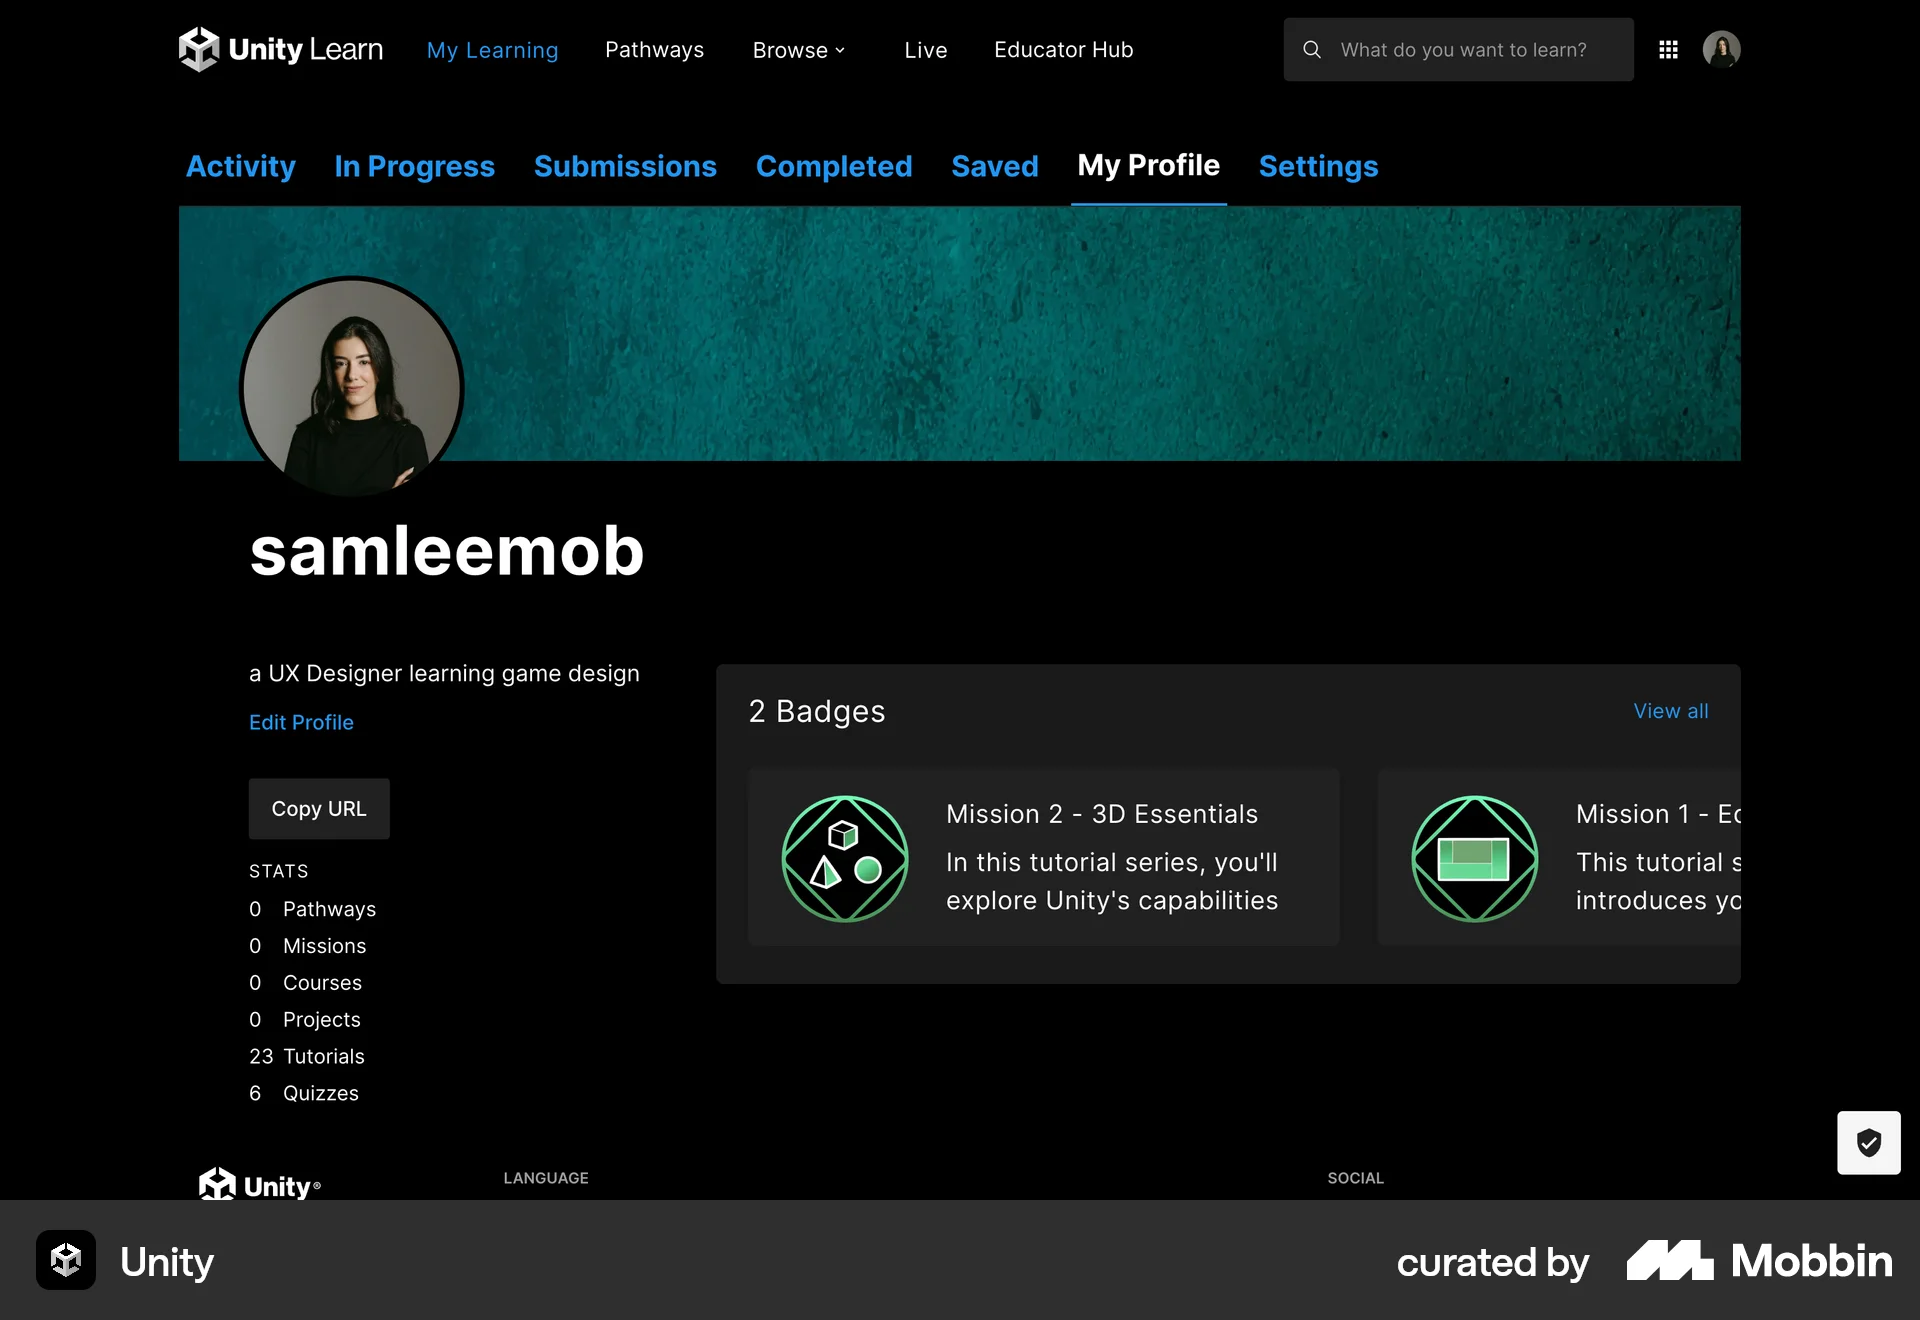Click the Unity Learn logo
1920x1320 pixels.
[x=280, y=48]
